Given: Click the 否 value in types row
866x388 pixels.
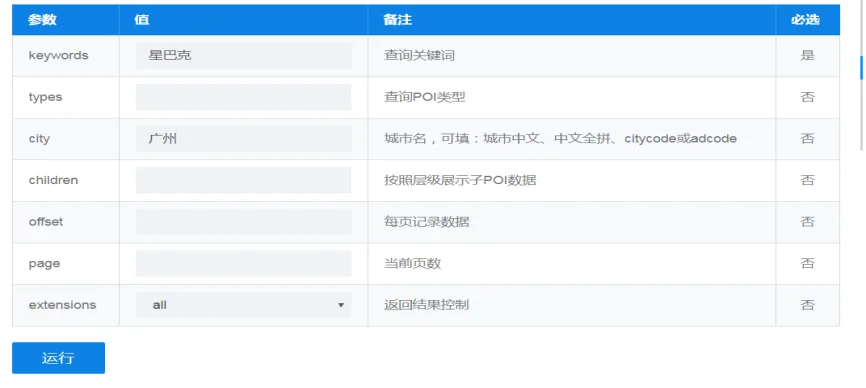Looking at the screenshot, I should coord(807,97).
